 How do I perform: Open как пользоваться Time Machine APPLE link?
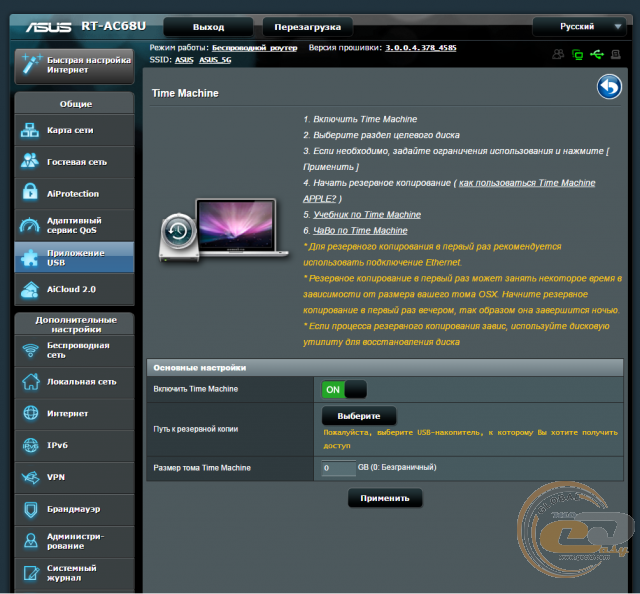(449, 191)
